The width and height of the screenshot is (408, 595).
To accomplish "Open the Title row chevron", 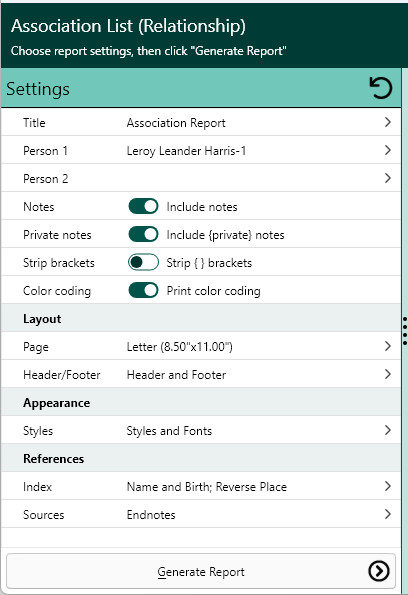I will click(388, 122).
